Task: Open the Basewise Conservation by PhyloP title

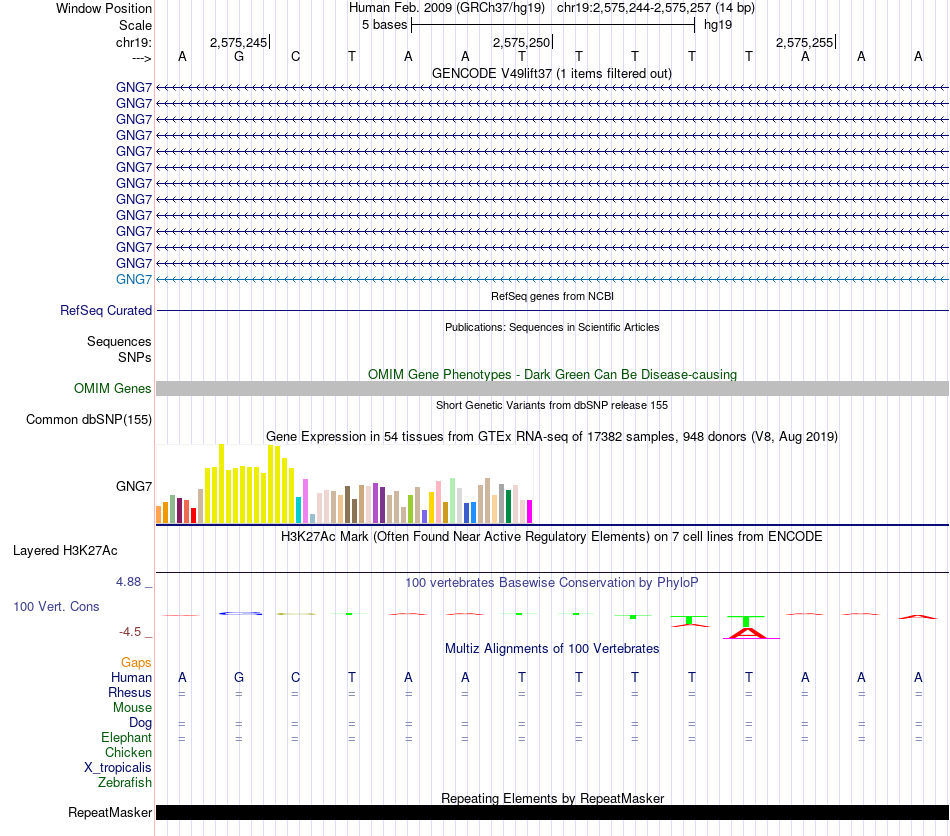Action: click(x=552, y=582)
